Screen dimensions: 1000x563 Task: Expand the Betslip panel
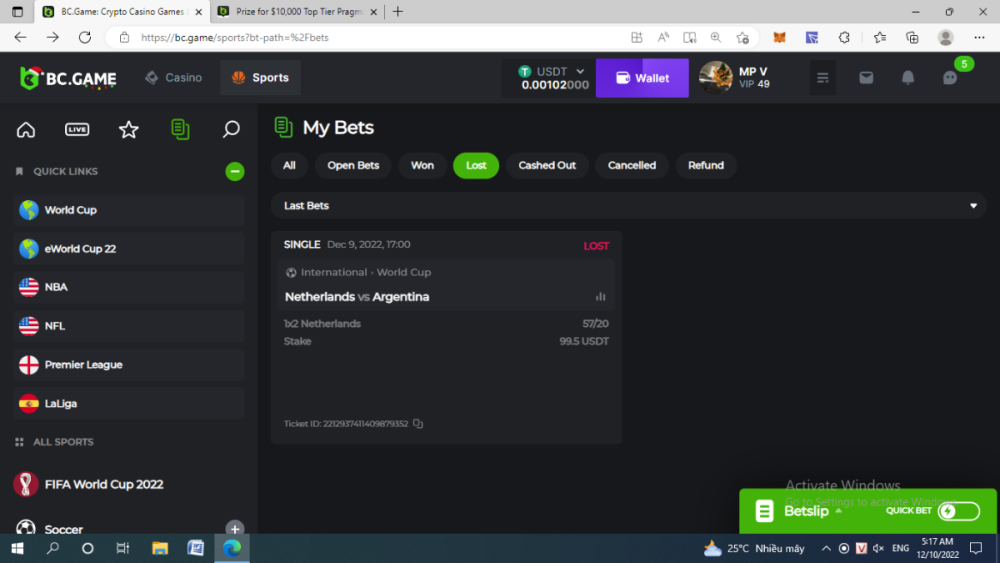tap(810, 511)
